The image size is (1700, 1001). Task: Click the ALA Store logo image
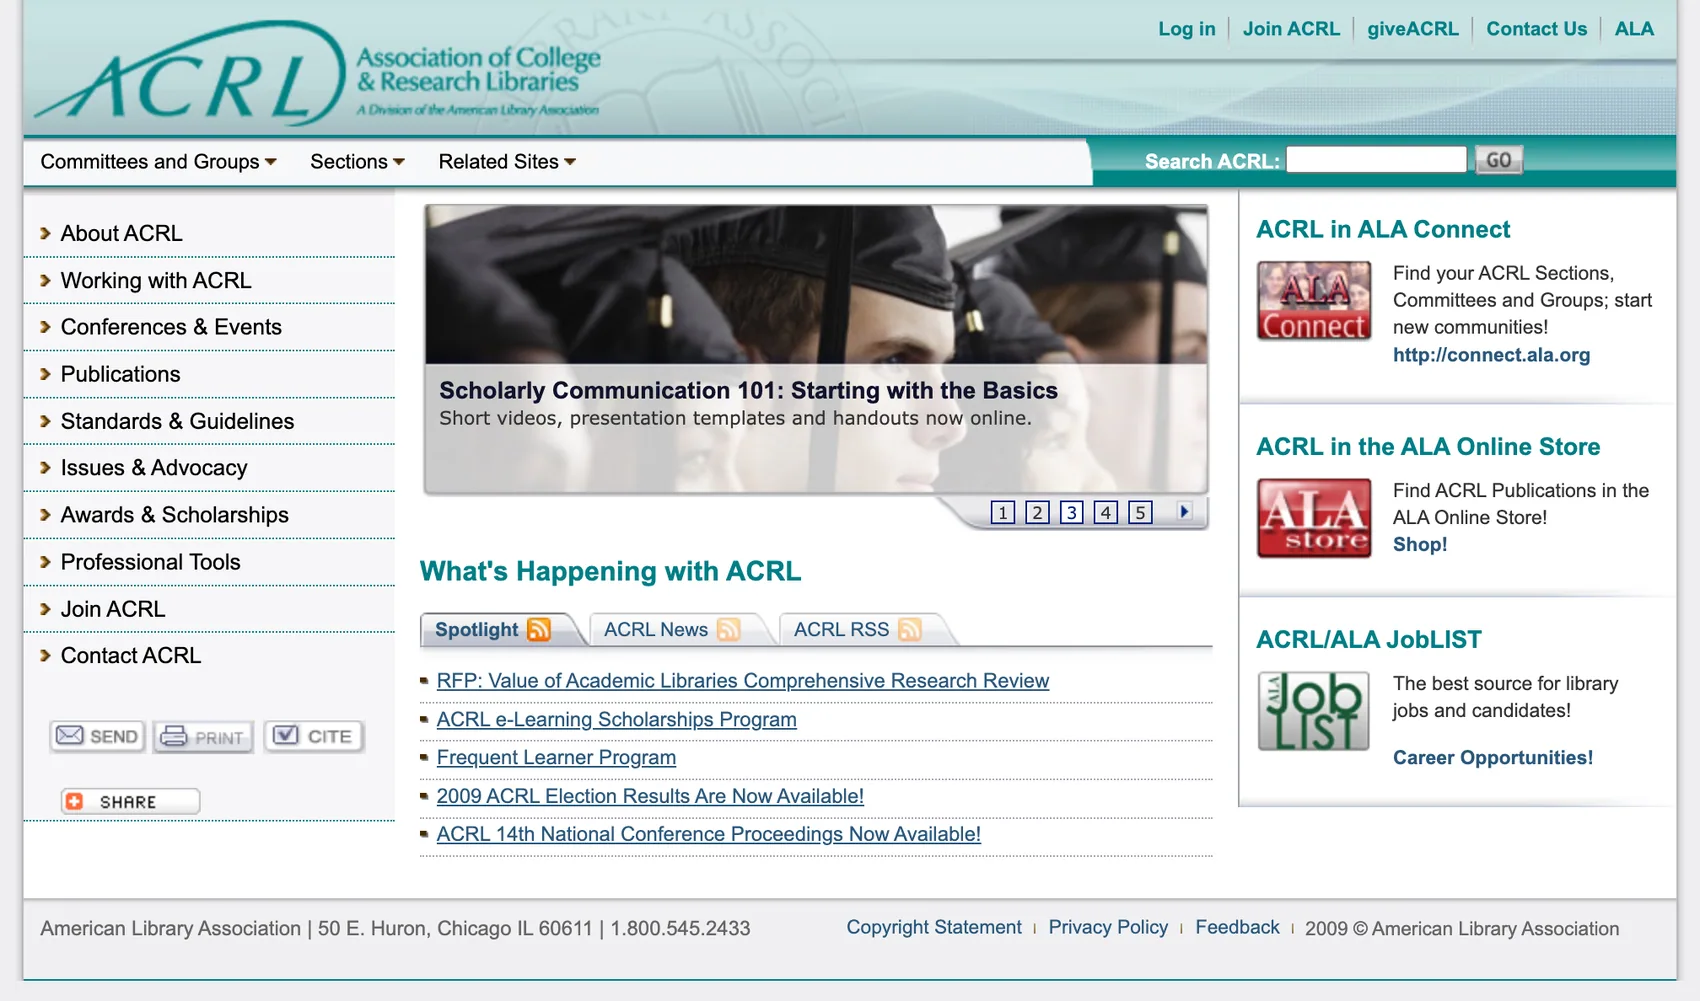(x=1314, y=518)
